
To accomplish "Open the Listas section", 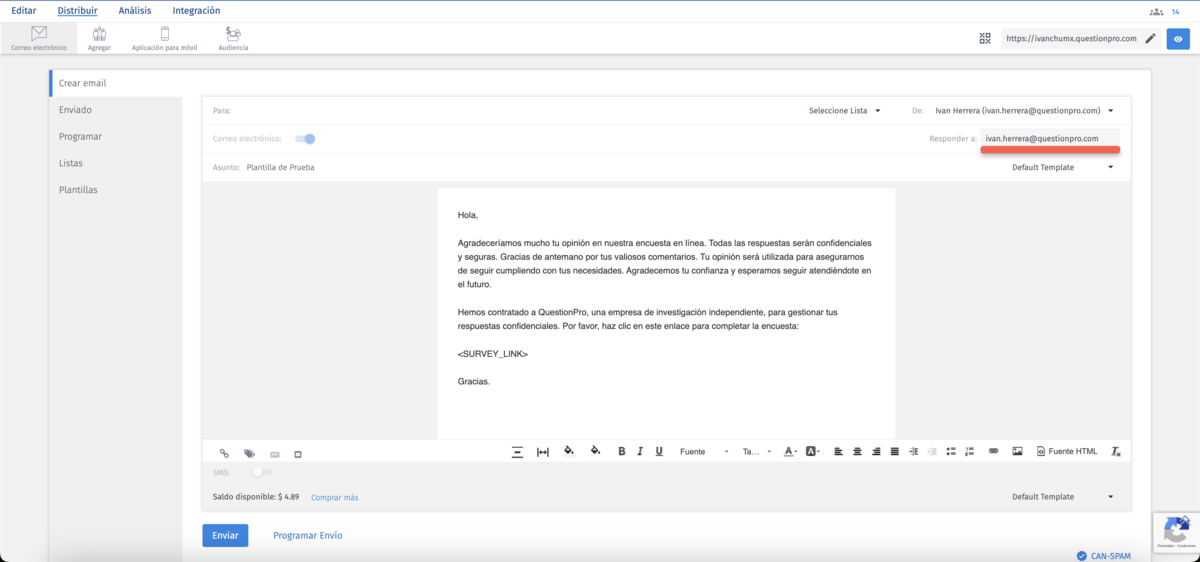I will 71,163.
